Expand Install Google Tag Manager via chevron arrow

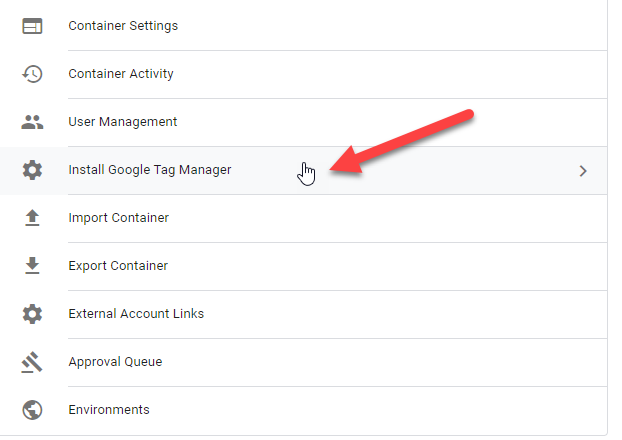pos(583,171)
